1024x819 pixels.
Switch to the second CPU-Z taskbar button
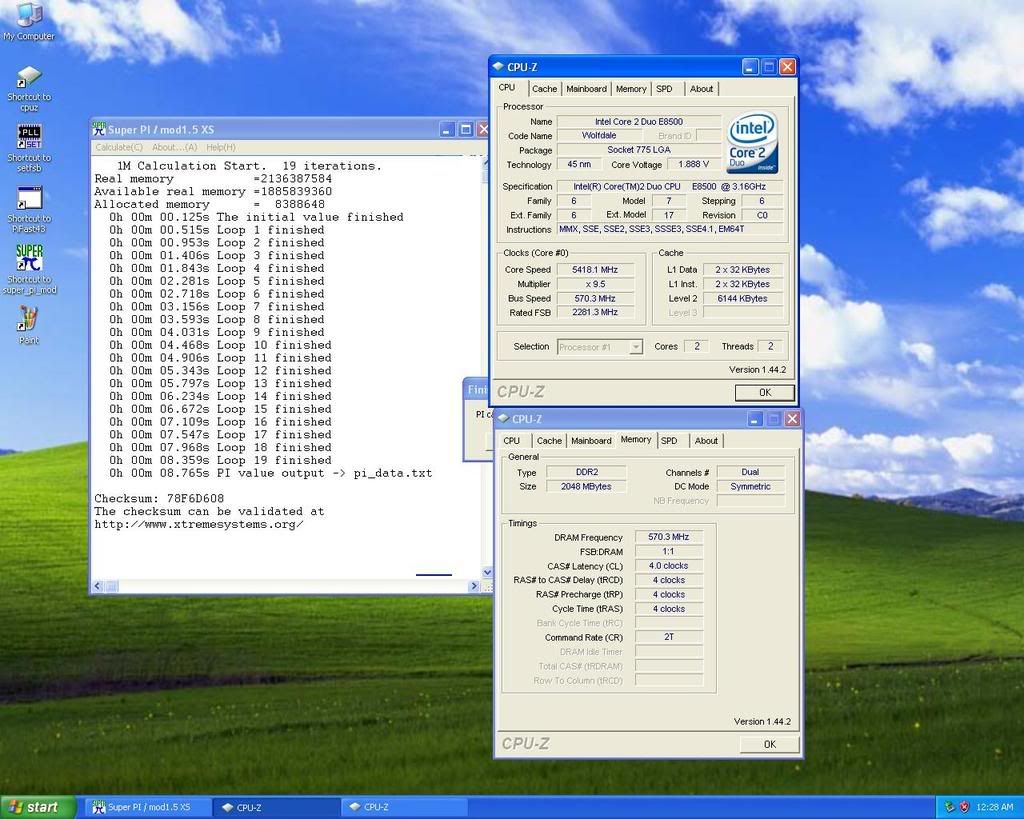[404, 807]
